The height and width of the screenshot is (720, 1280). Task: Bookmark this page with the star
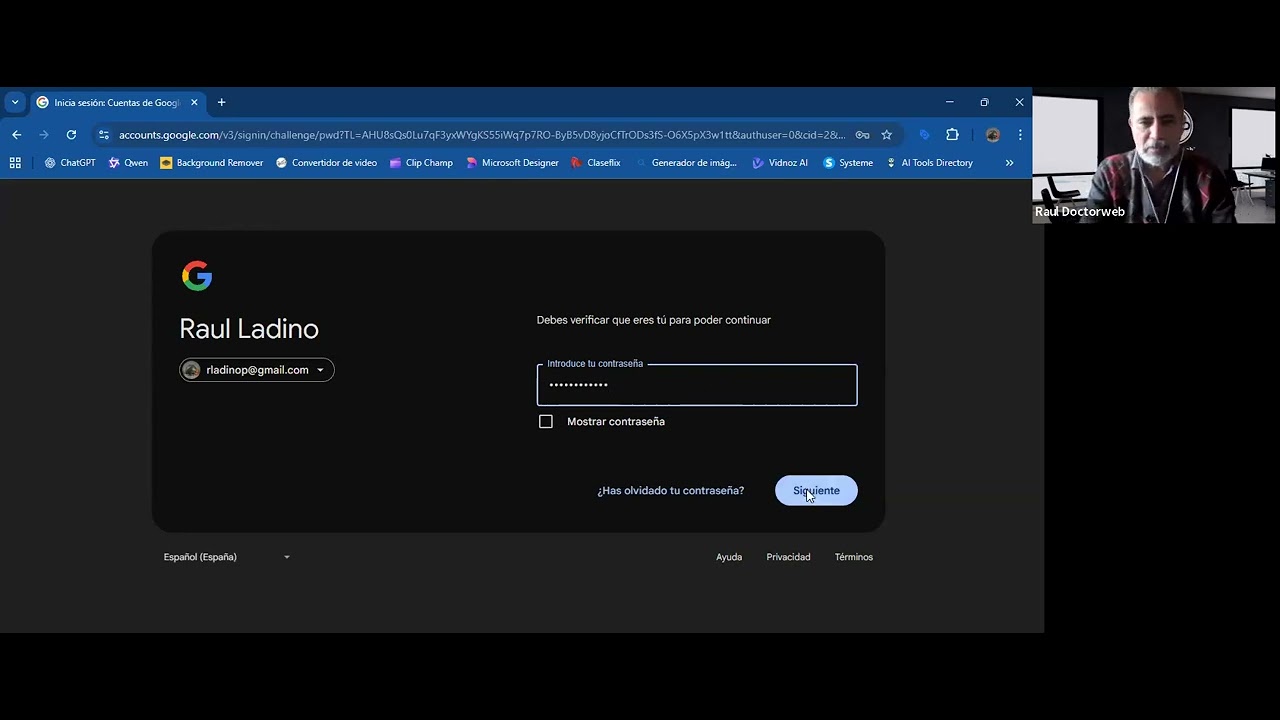886,135
